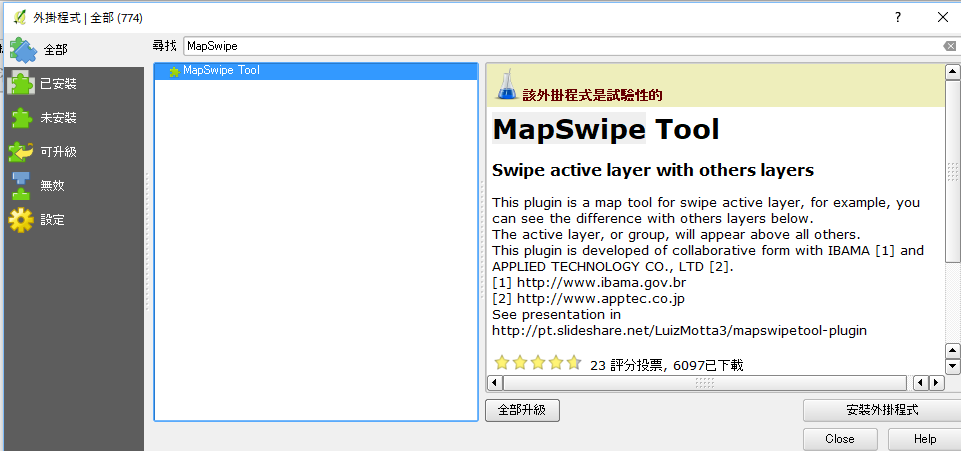Switch to 未安裝 tab label
This screenshot has width=961, height=451.
[x=58, y=118]
